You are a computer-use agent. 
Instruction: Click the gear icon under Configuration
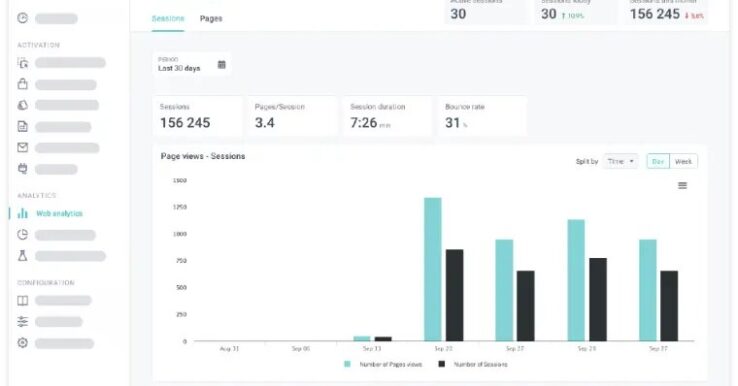coord(23,343)
